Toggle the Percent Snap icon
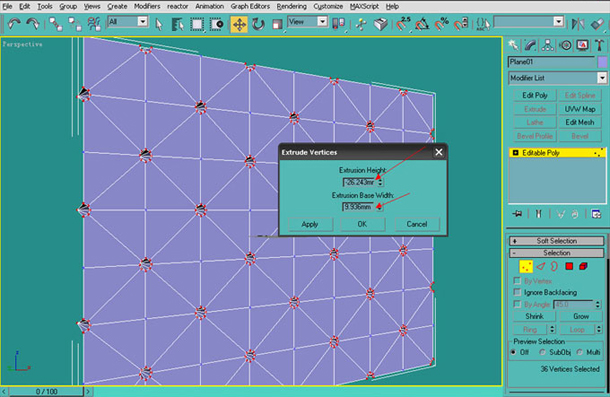This screenshot has width=610, height=397. [442, 24]
